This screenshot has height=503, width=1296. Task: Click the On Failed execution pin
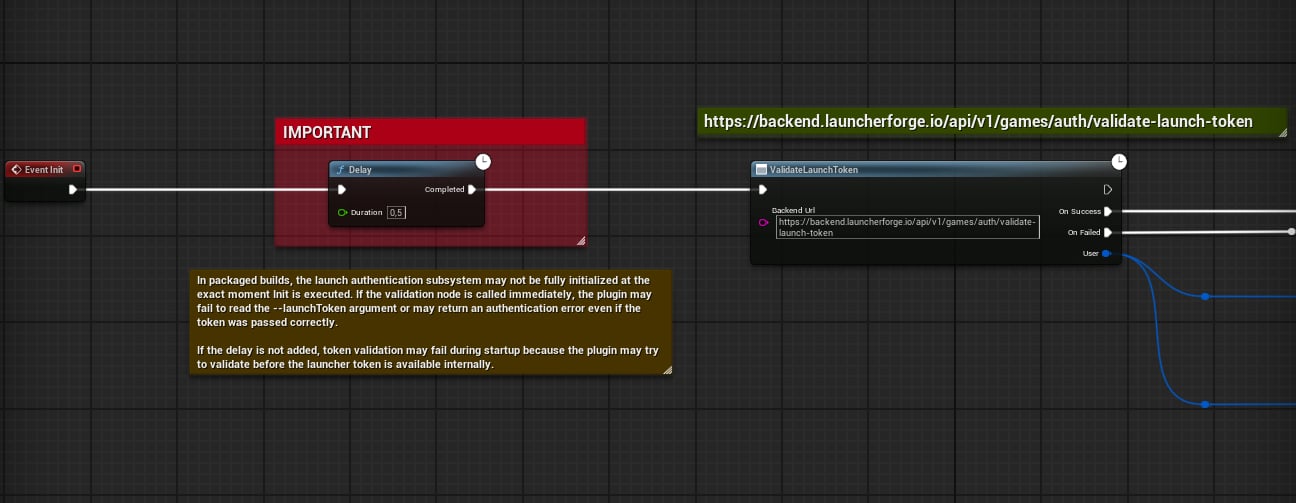point(1108,232)
